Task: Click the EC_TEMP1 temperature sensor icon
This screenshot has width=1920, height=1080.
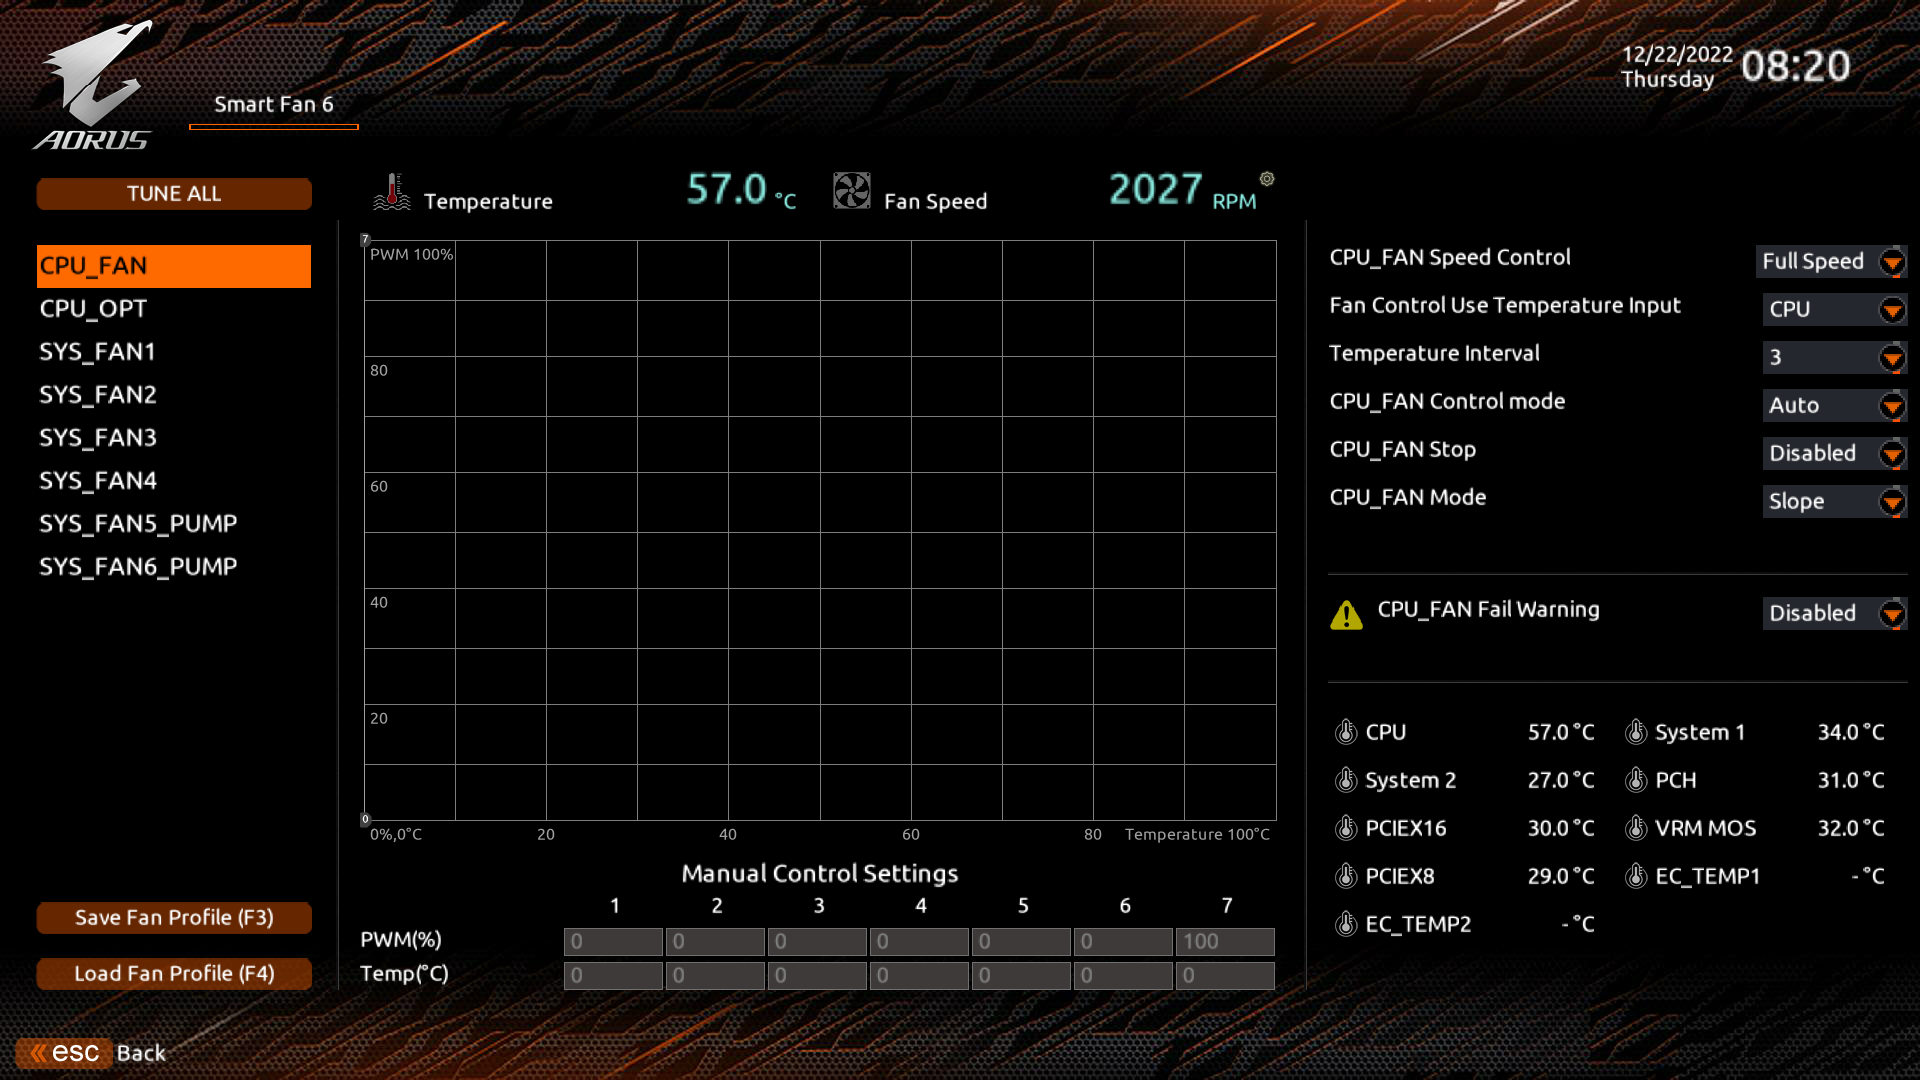Action: pyautogui.click(x=1636, y=876)
